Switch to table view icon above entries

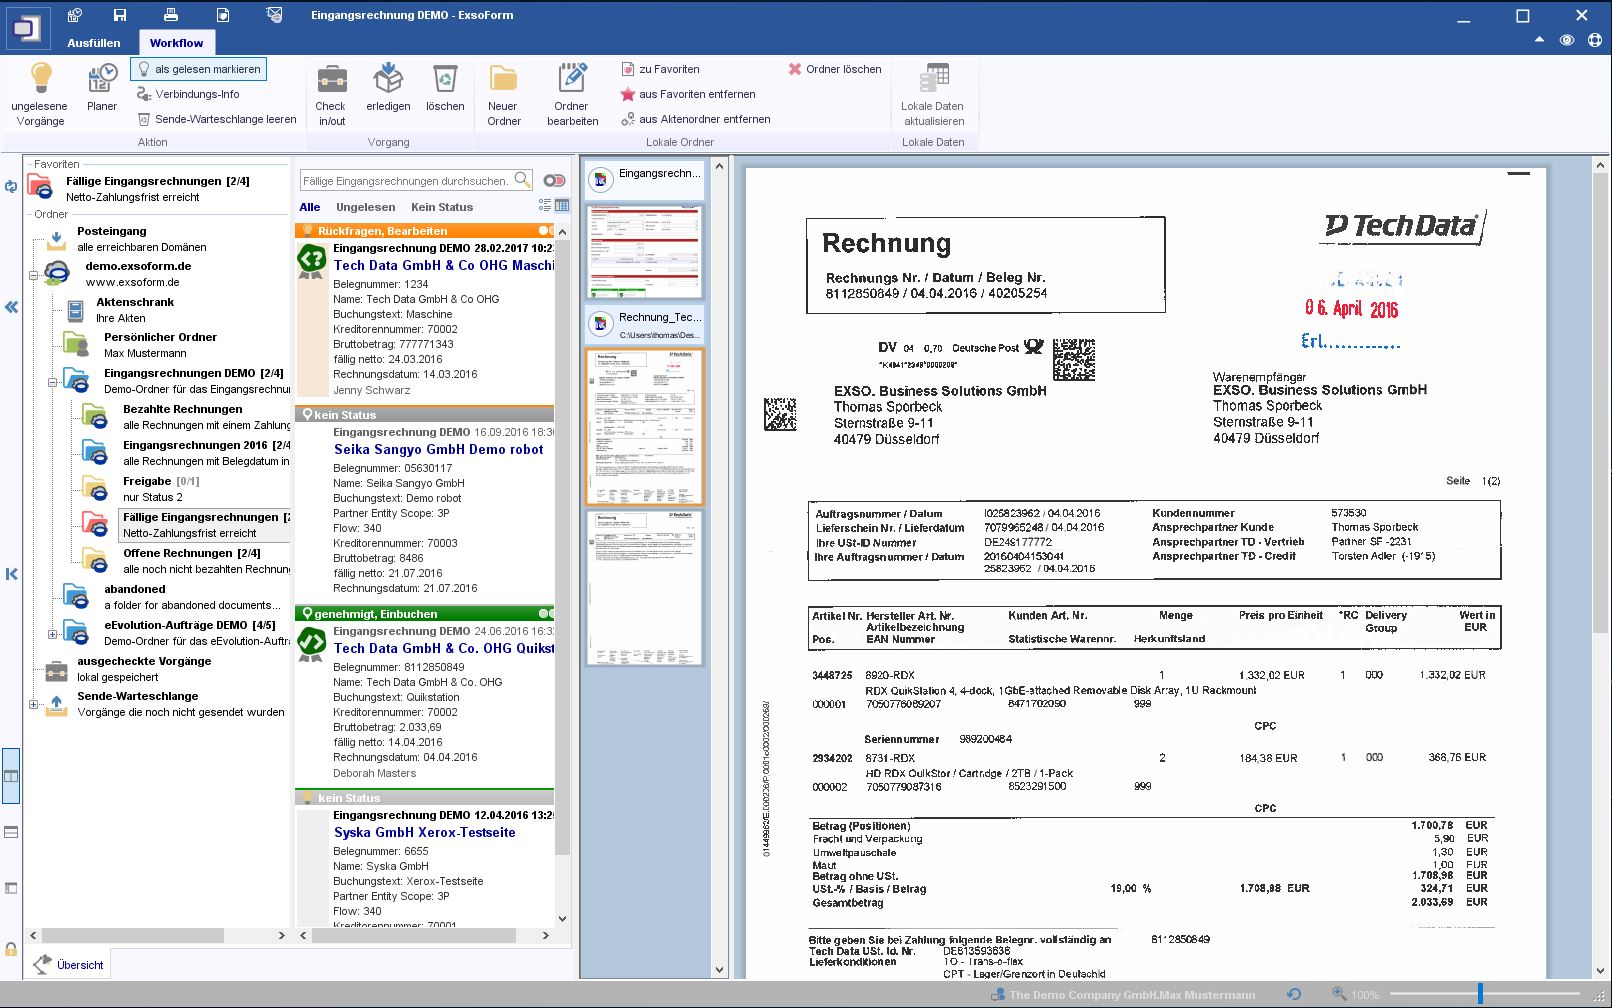pos(562,205)
